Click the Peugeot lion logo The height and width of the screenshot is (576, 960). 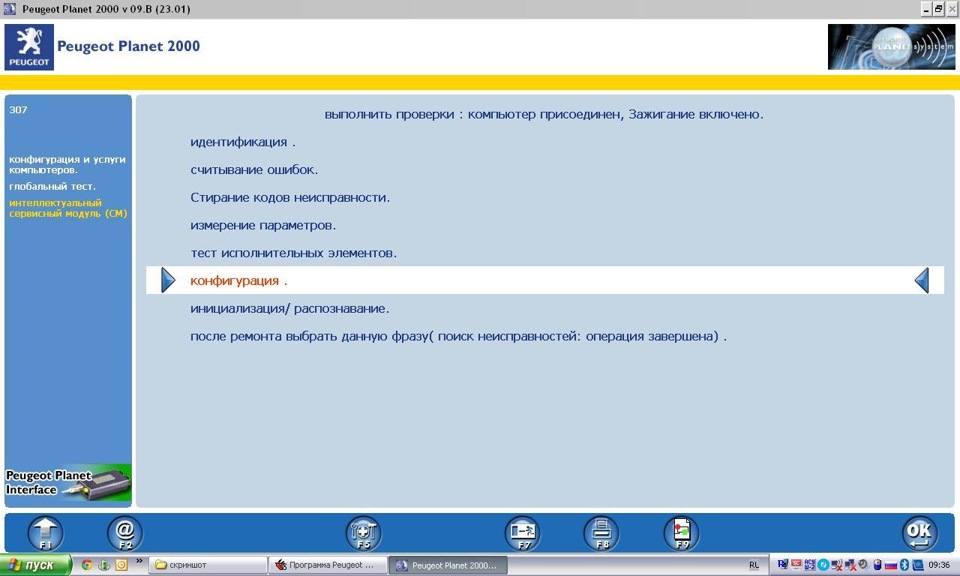coord(29,47)
